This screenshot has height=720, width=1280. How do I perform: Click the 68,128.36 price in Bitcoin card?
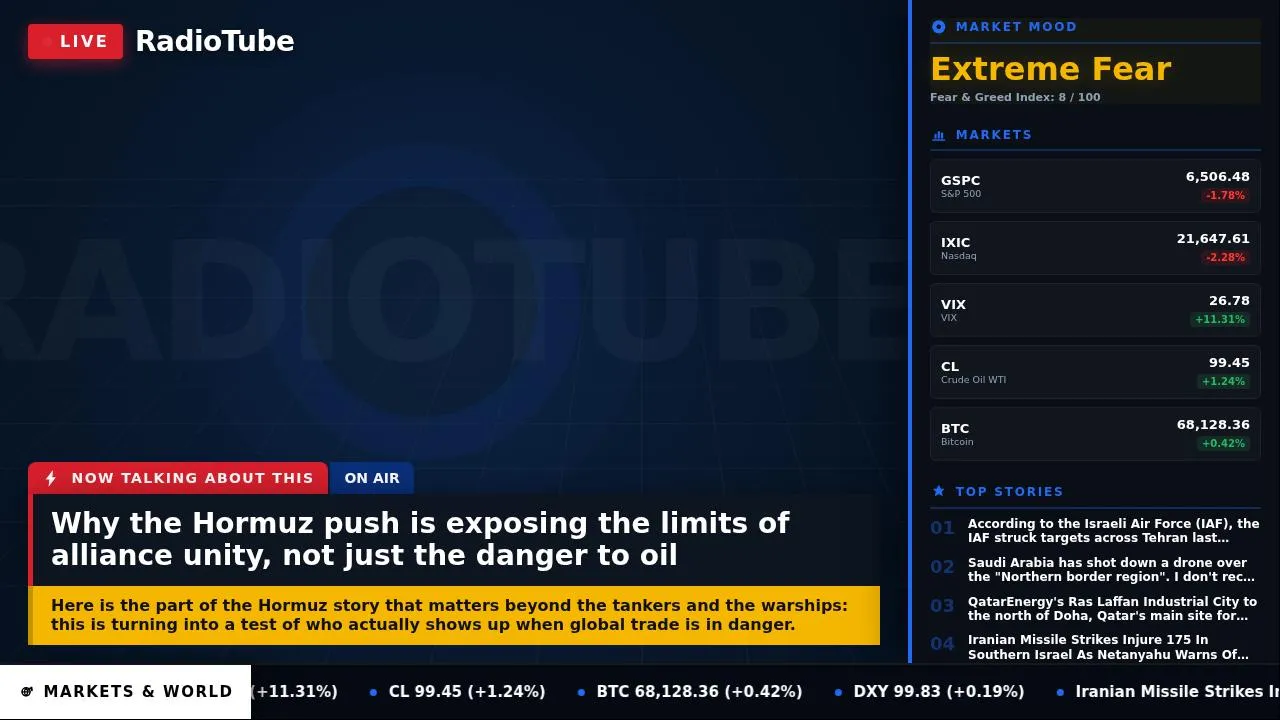click(1213, 425)
